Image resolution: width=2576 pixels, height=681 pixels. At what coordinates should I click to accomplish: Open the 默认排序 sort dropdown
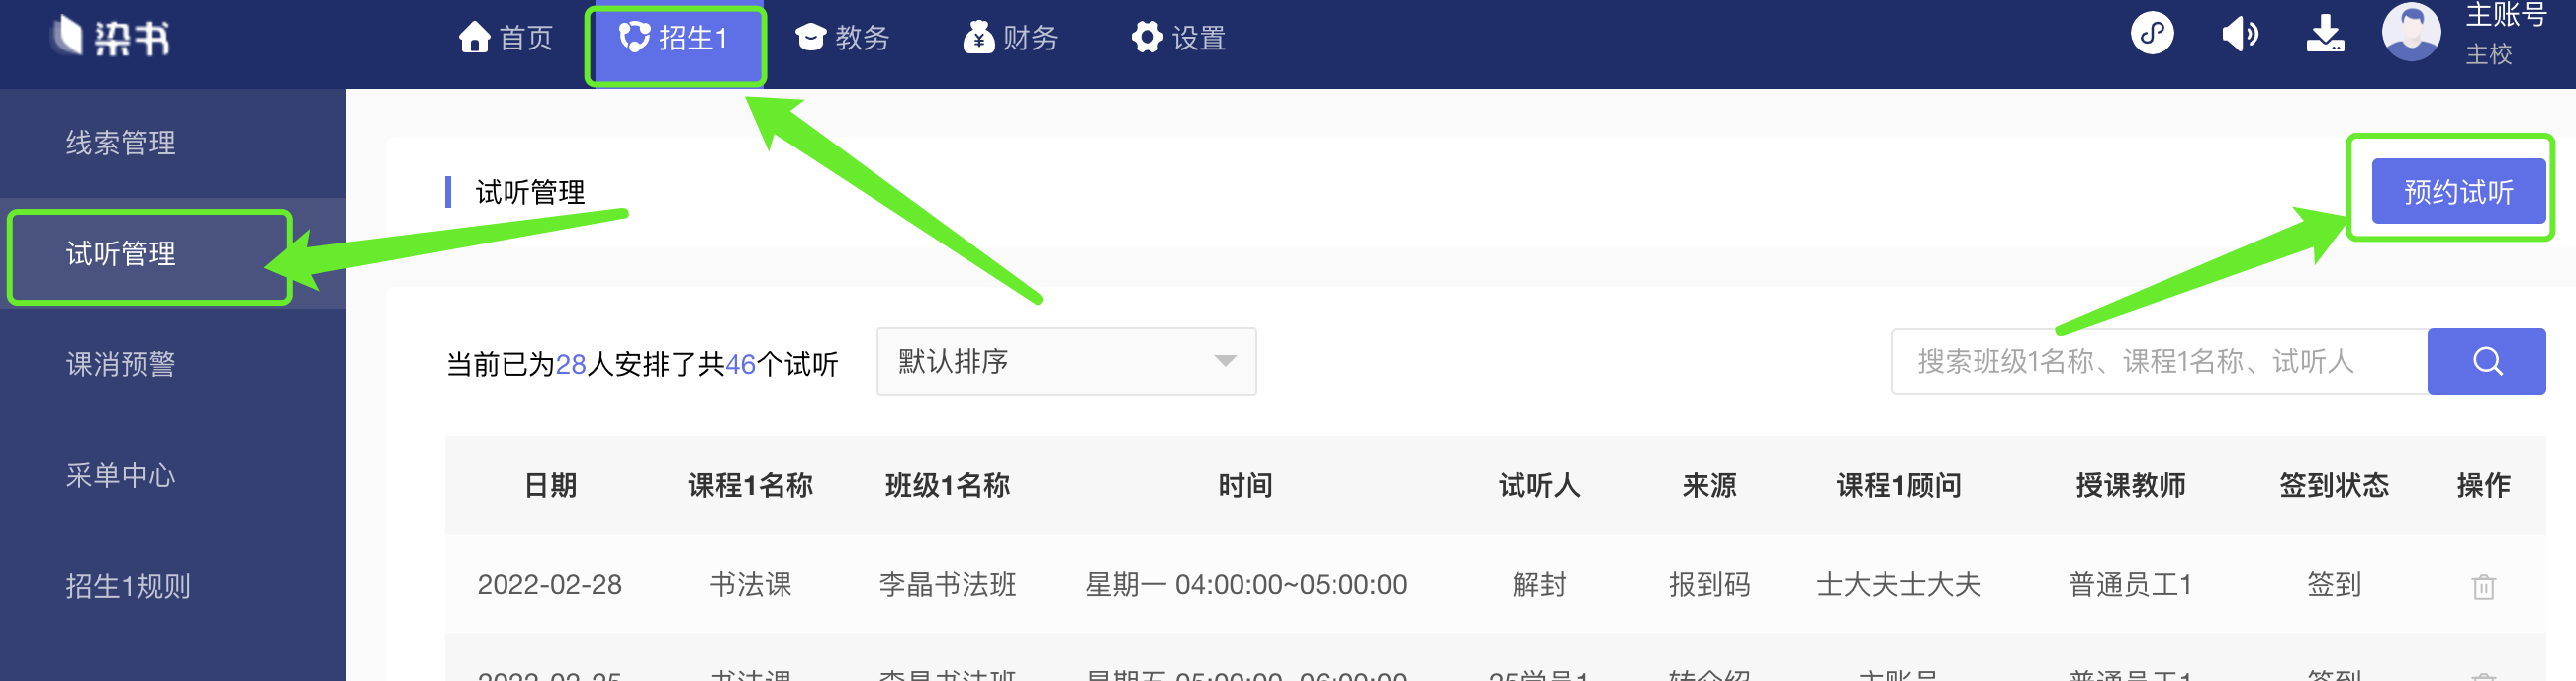(x=1066, y=361)
